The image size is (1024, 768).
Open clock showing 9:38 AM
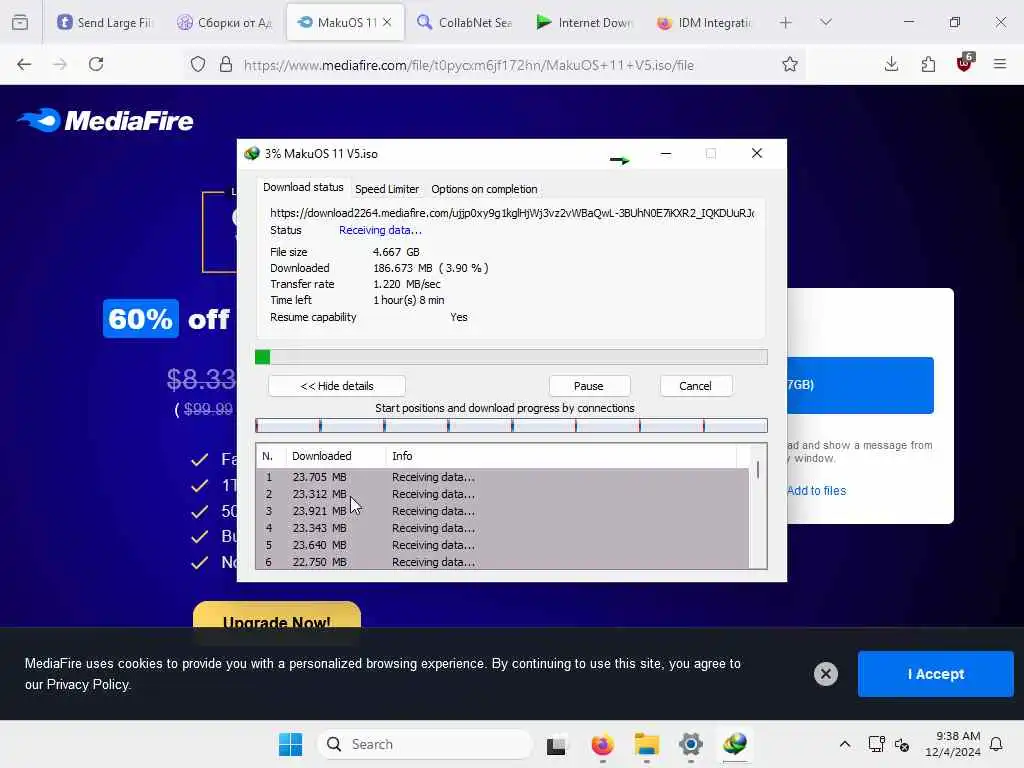[953, 744]
